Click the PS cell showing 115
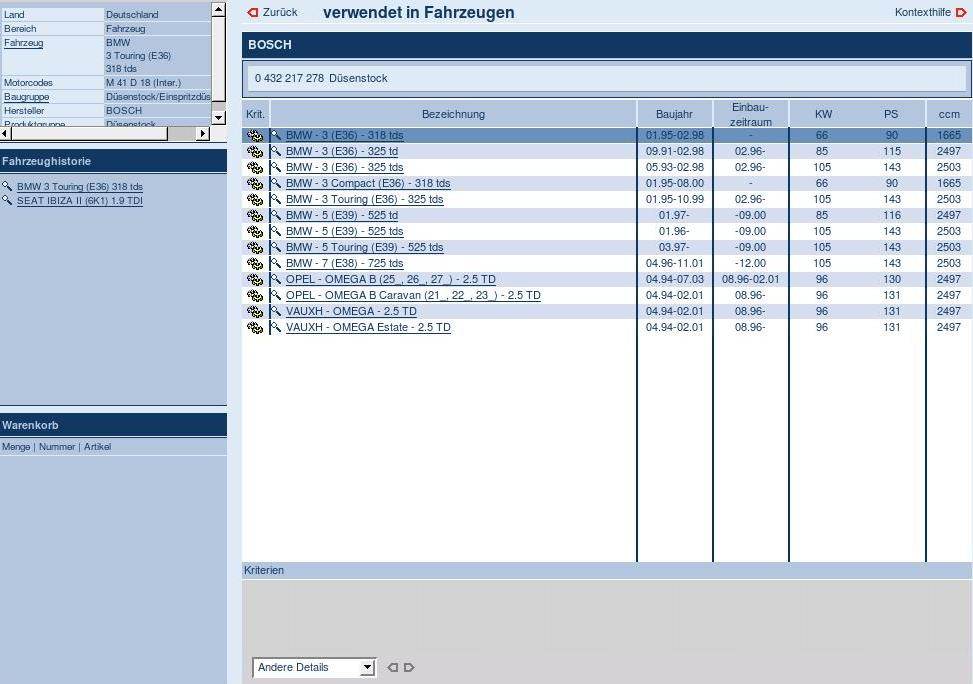Image resolution: width=973 pixels, height=684 pixels. pos(892,151)
